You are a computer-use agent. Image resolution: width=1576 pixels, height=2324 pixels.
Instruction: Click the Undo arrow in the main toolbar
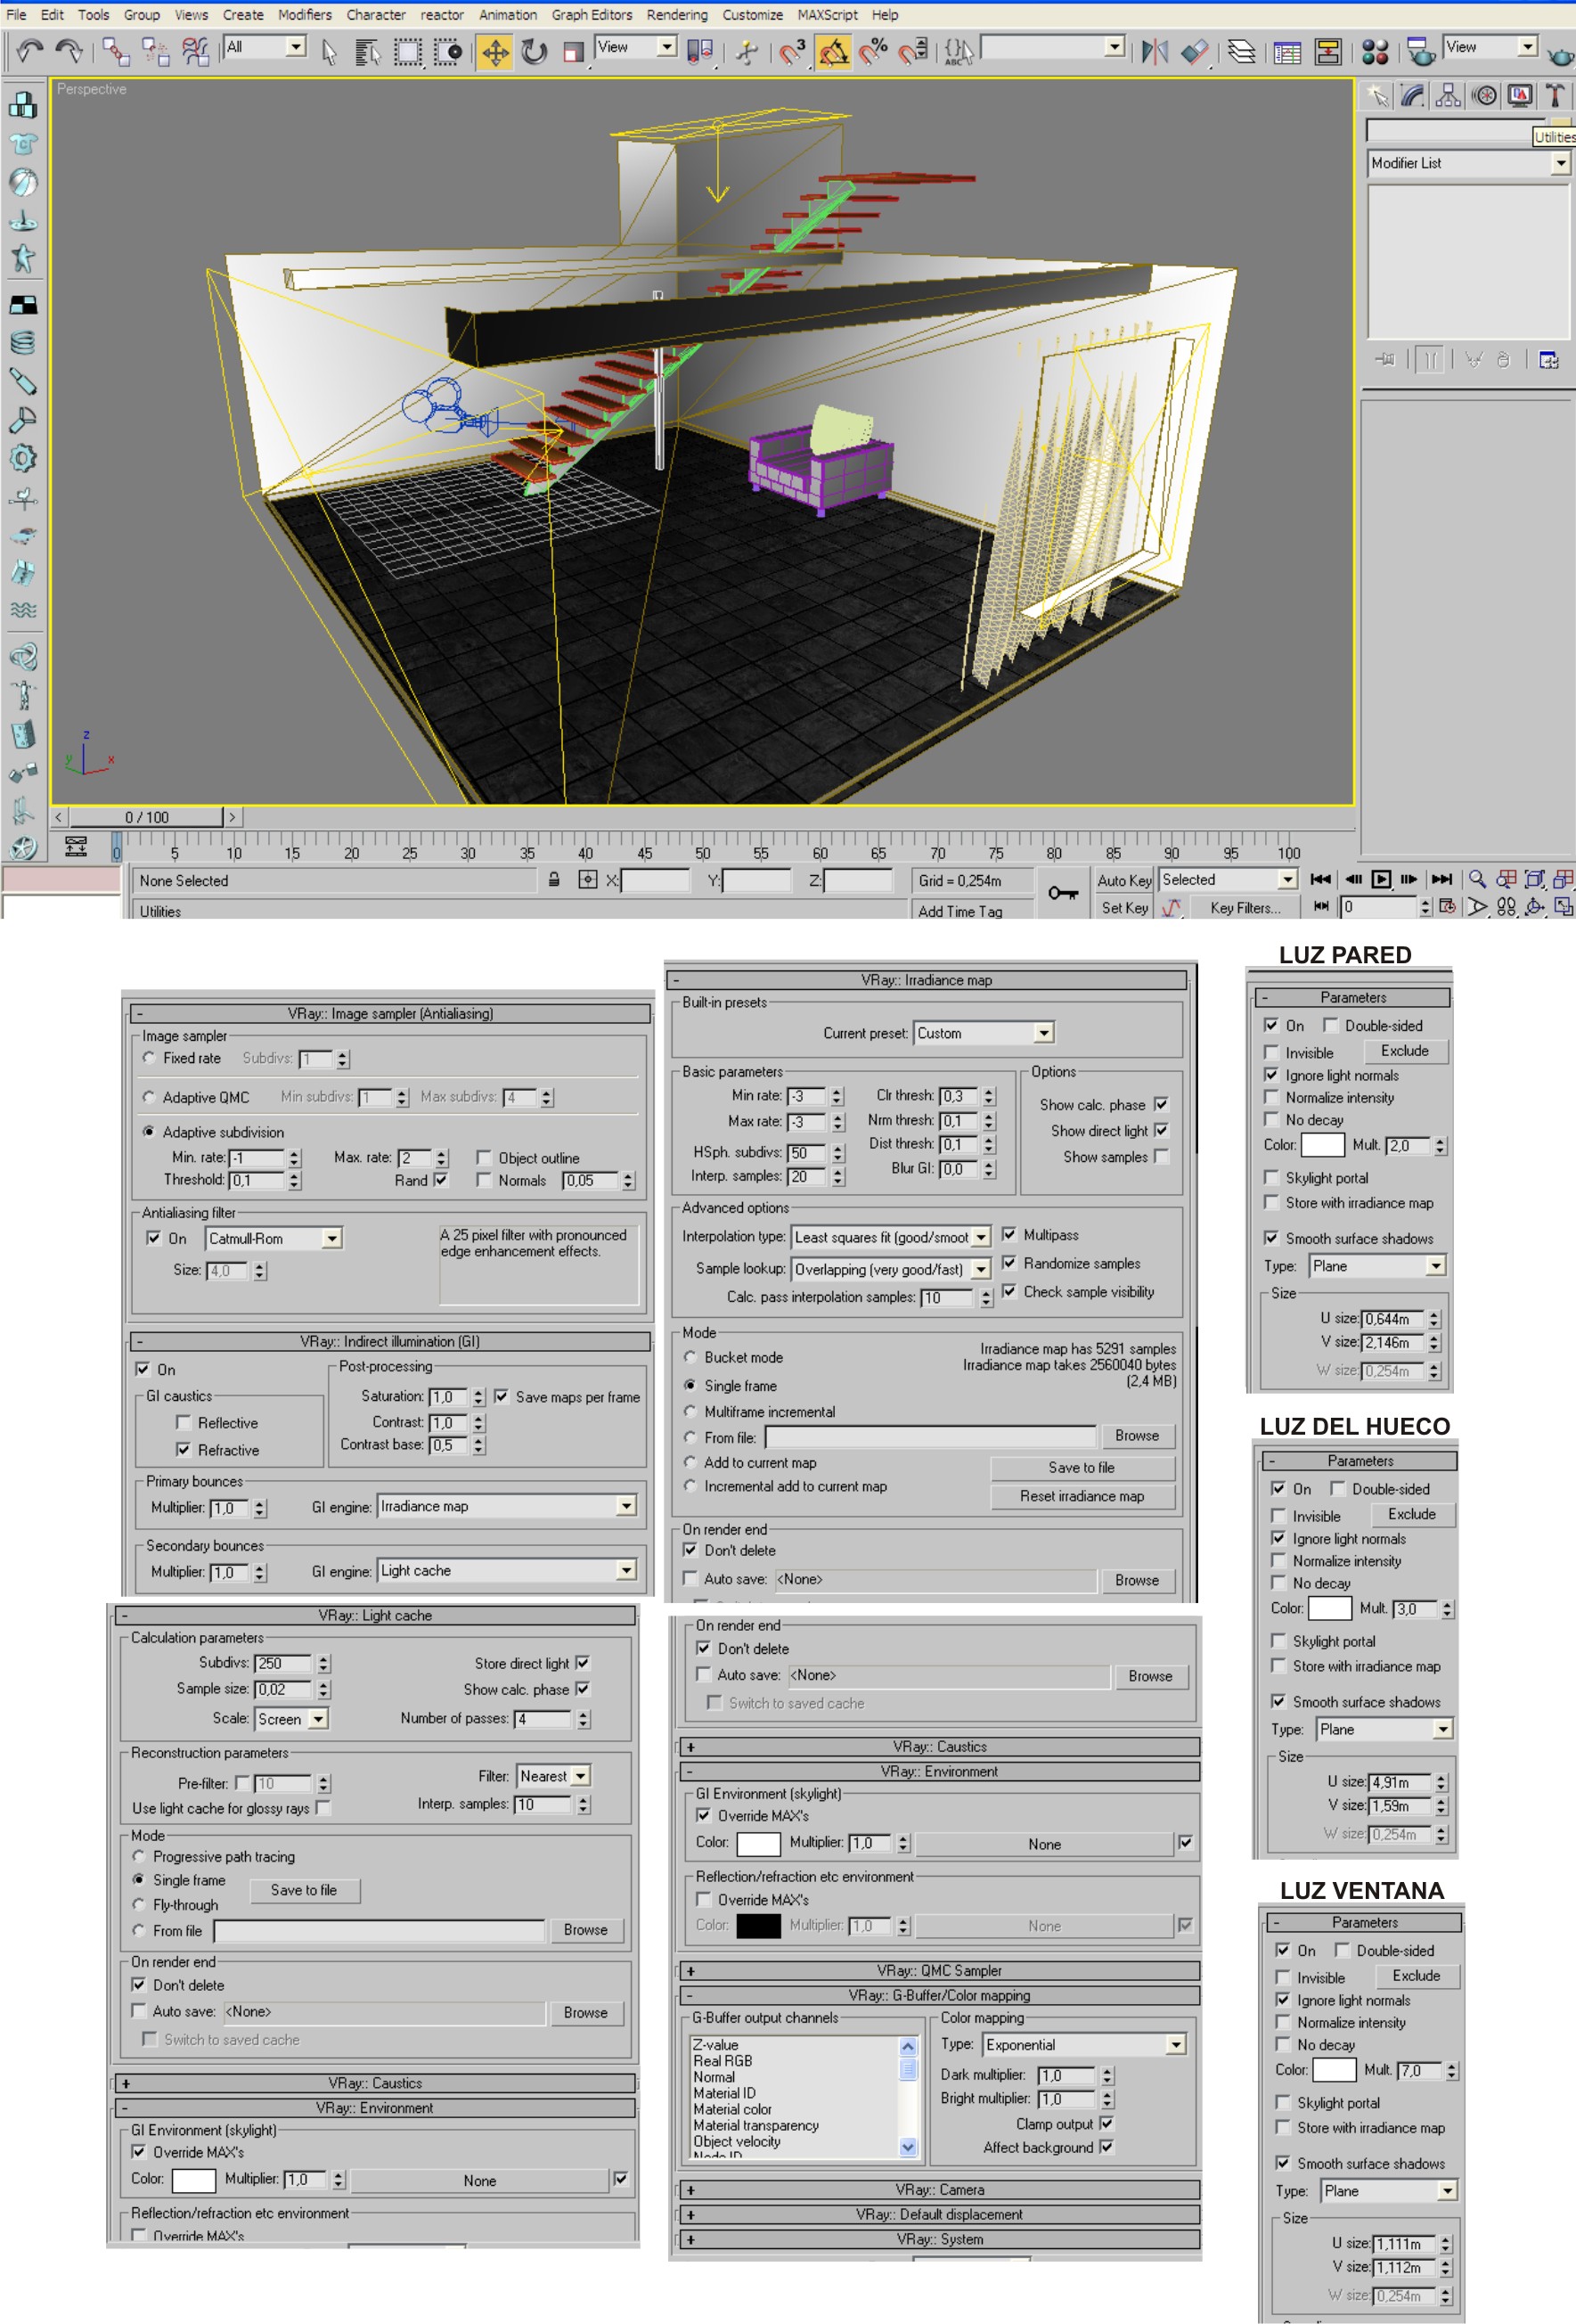[30, 50]
